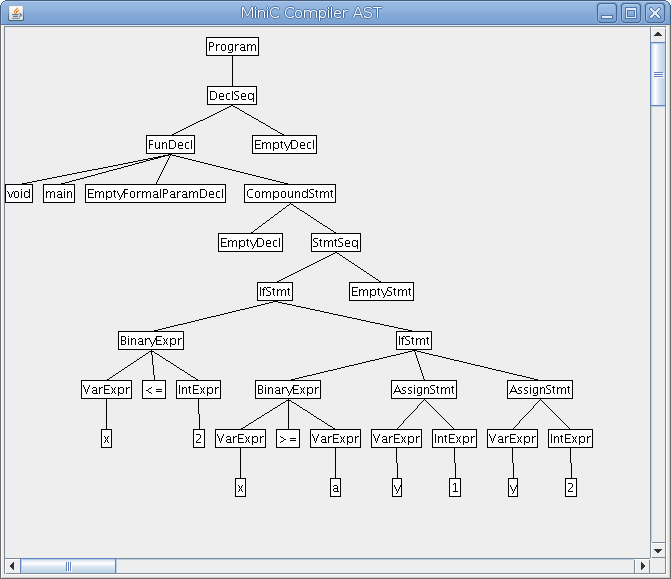Click the EmptyStmt node
The height and width of the screenshot is (579, 671).
tap(381, 292)
